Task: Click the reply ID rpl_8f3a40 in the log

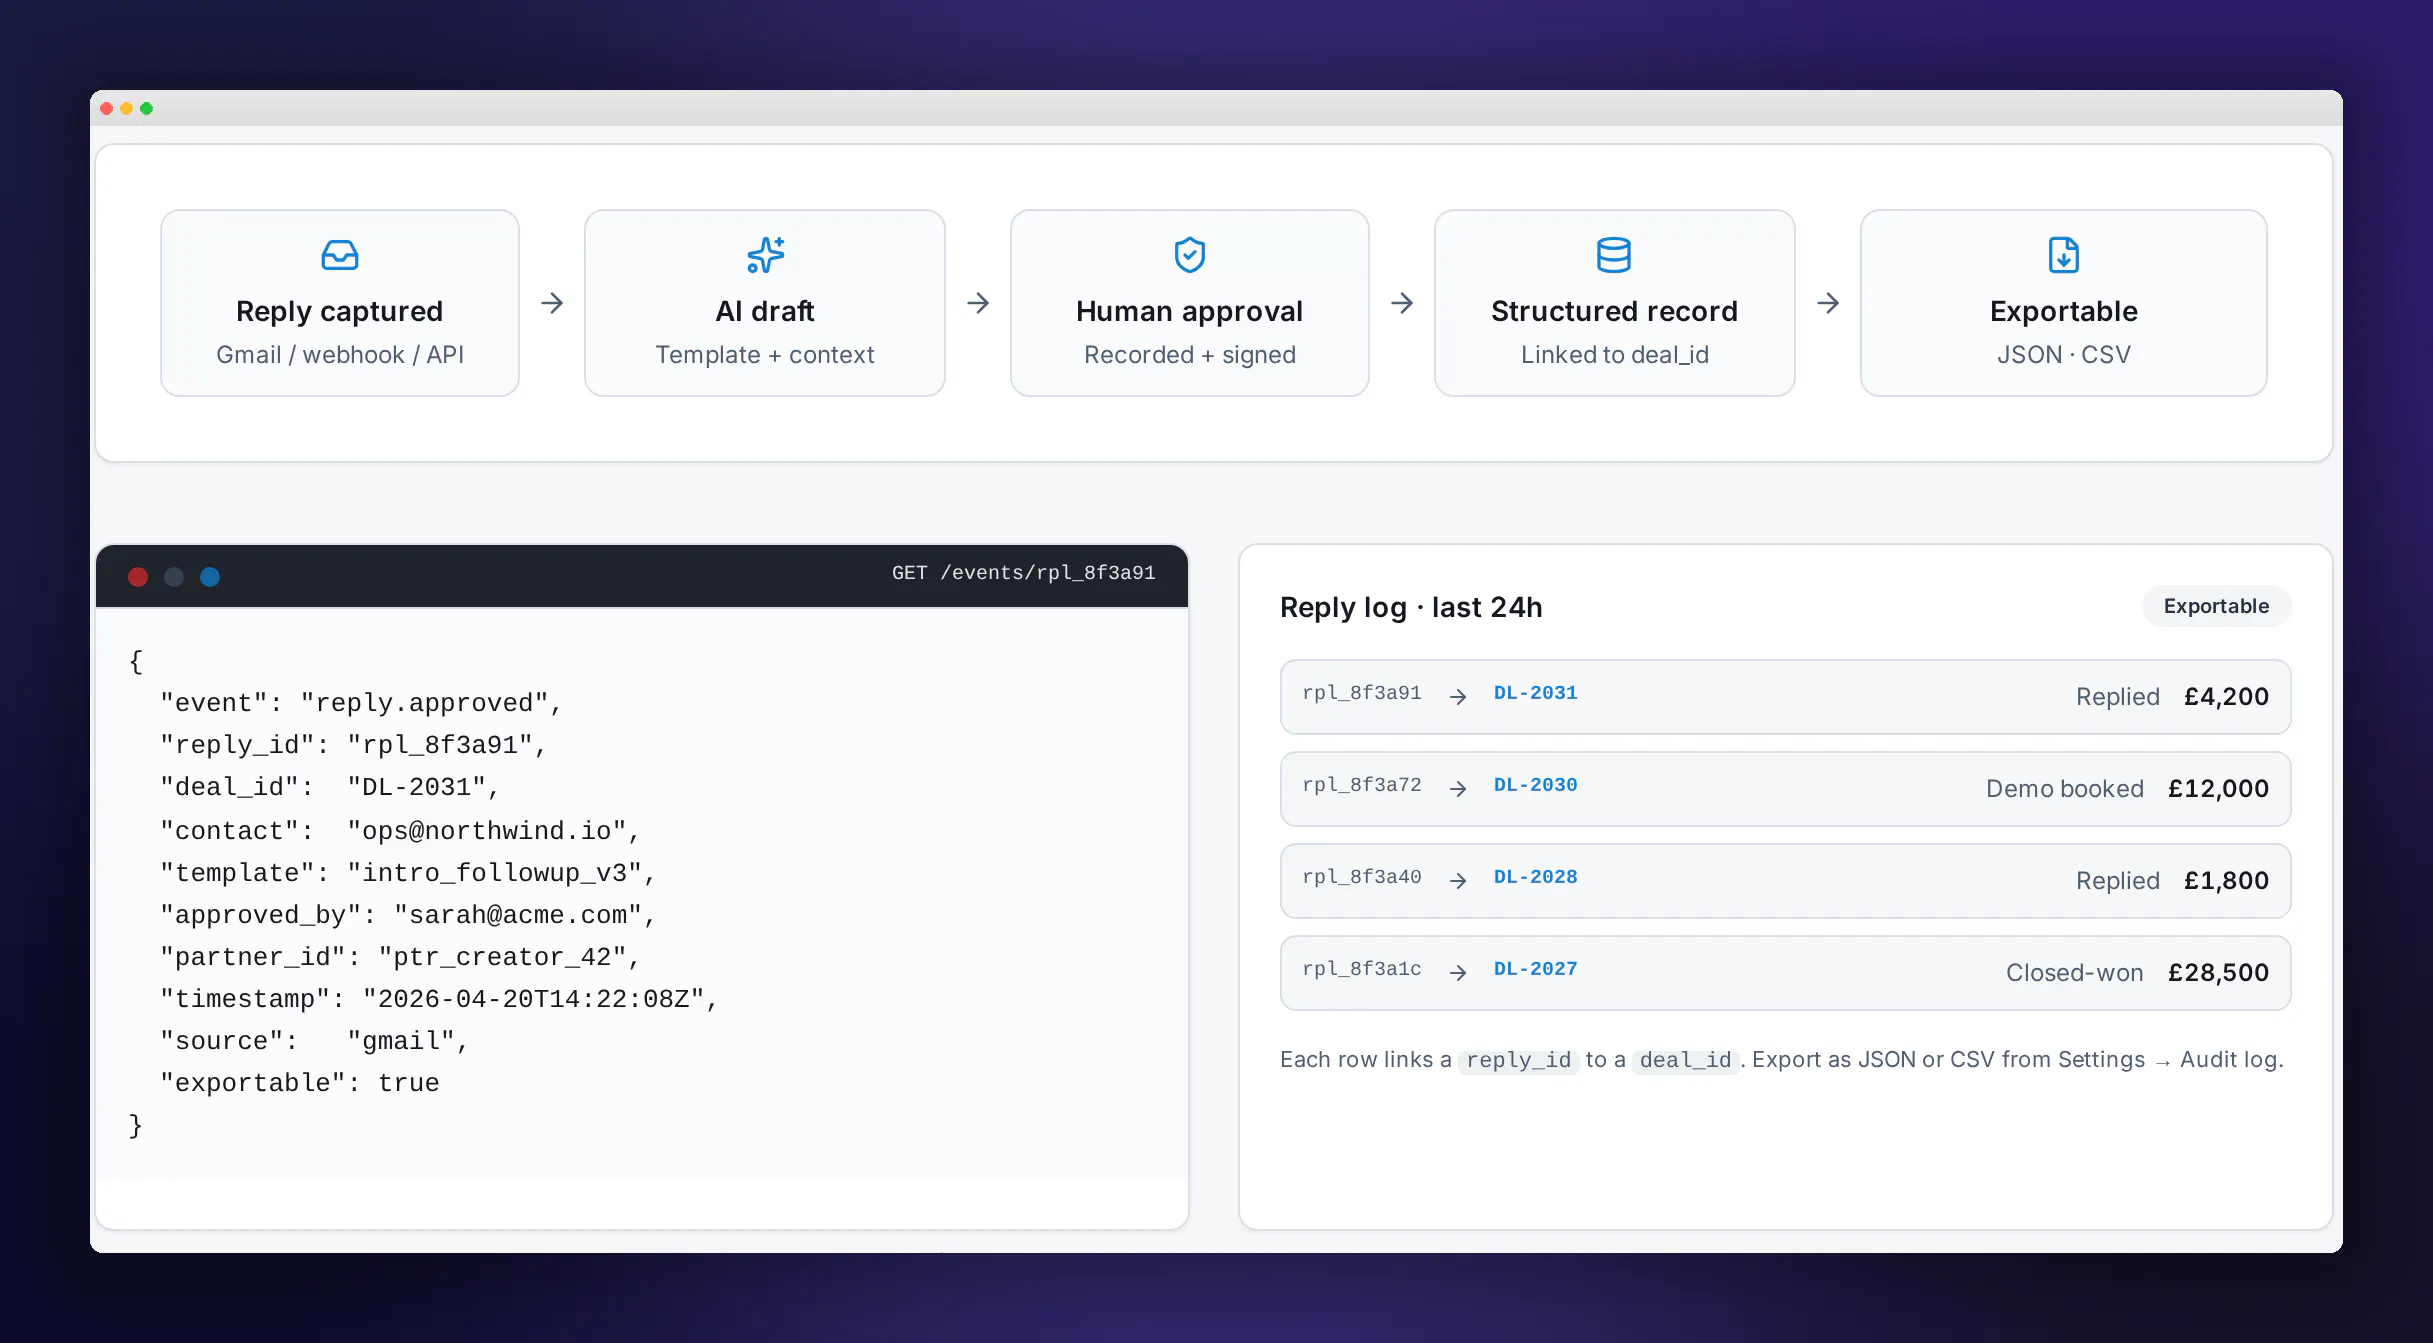Action: (1361, 877)
